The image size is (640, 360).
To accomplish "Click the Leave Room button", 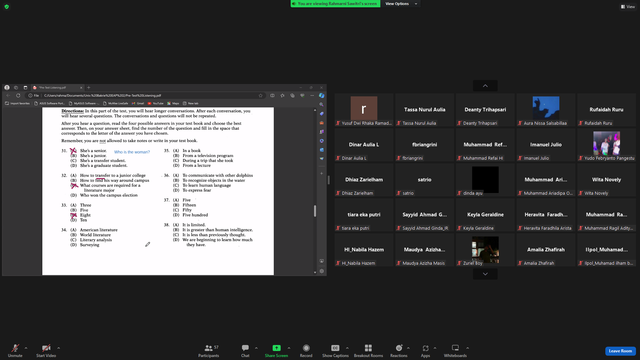I will coord(620,351).
